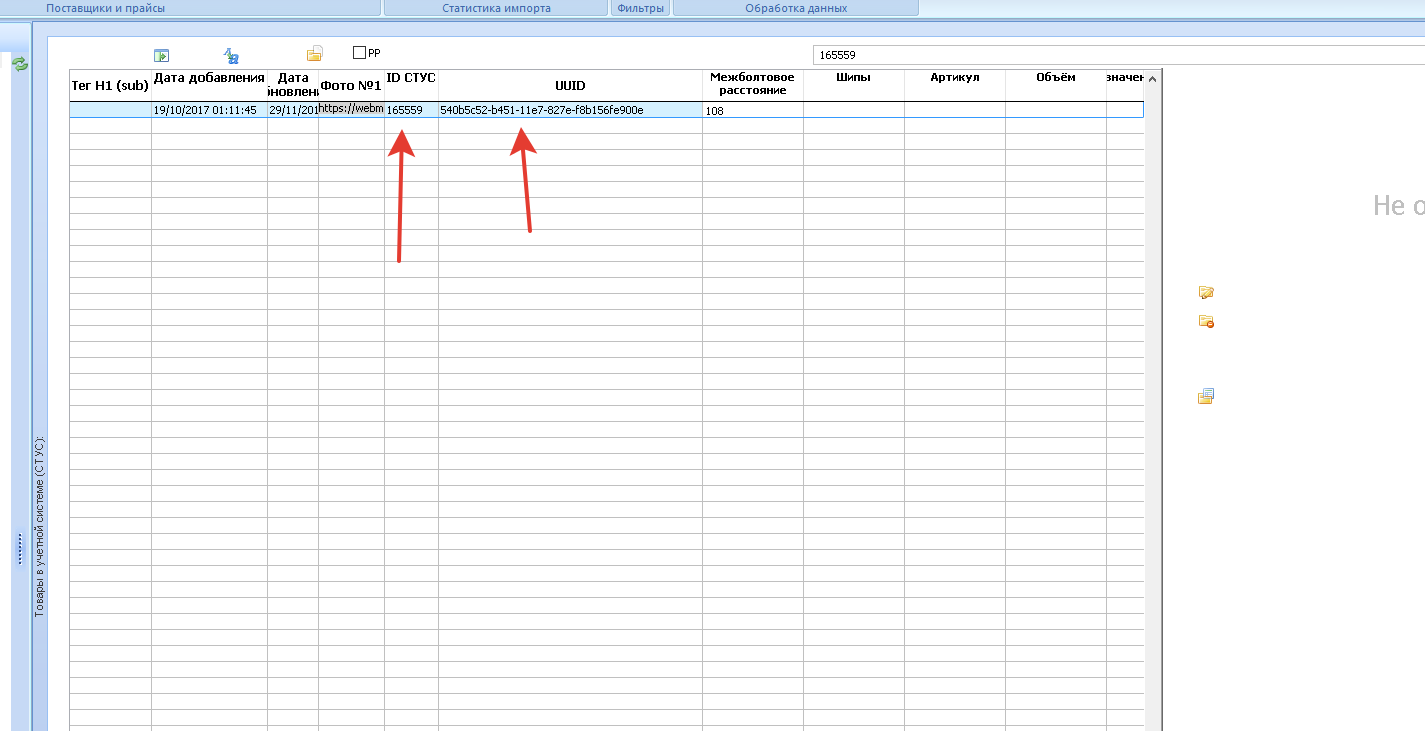Image resolution: width=1425 pixels, height=731 pixels.
Task: Click the Фото №1 column header
Action: pyautogui.click(x=351, y=86)
